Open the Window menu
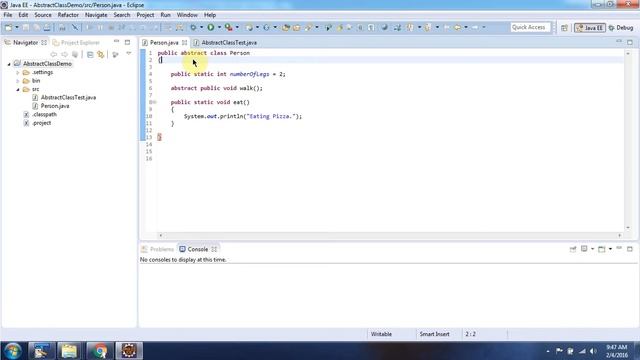The height and width of the screenshot is (360, 640). click(187, 15)
